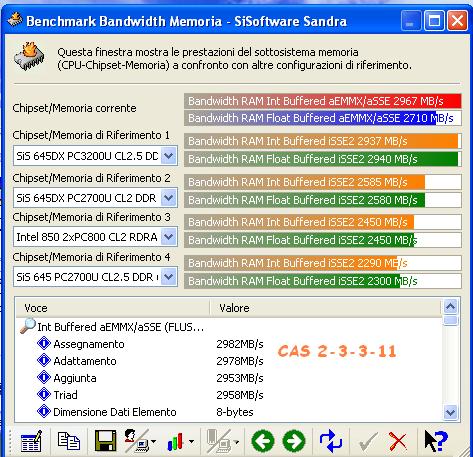This screenshot has width=473, height=457.
Task: Select the Assegnamento row
Action: (229, 344)
